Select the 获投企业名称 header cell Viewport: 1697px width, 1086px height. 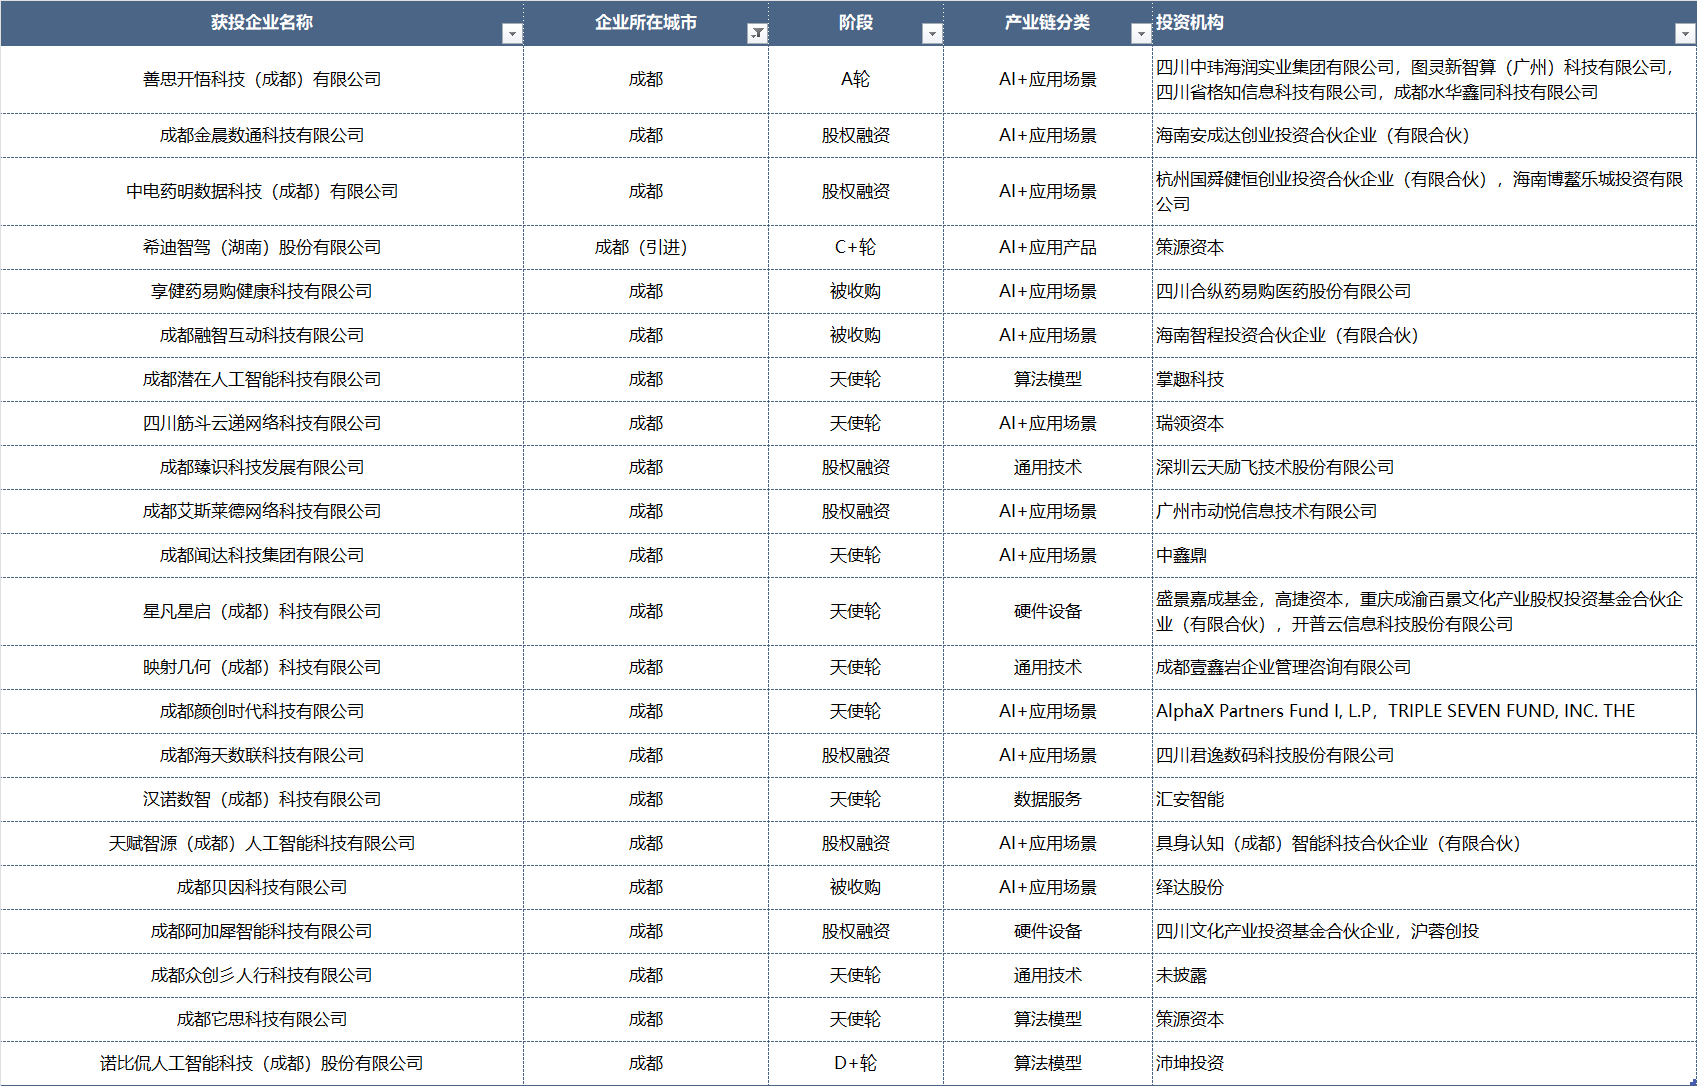click(x=261, y=22)
